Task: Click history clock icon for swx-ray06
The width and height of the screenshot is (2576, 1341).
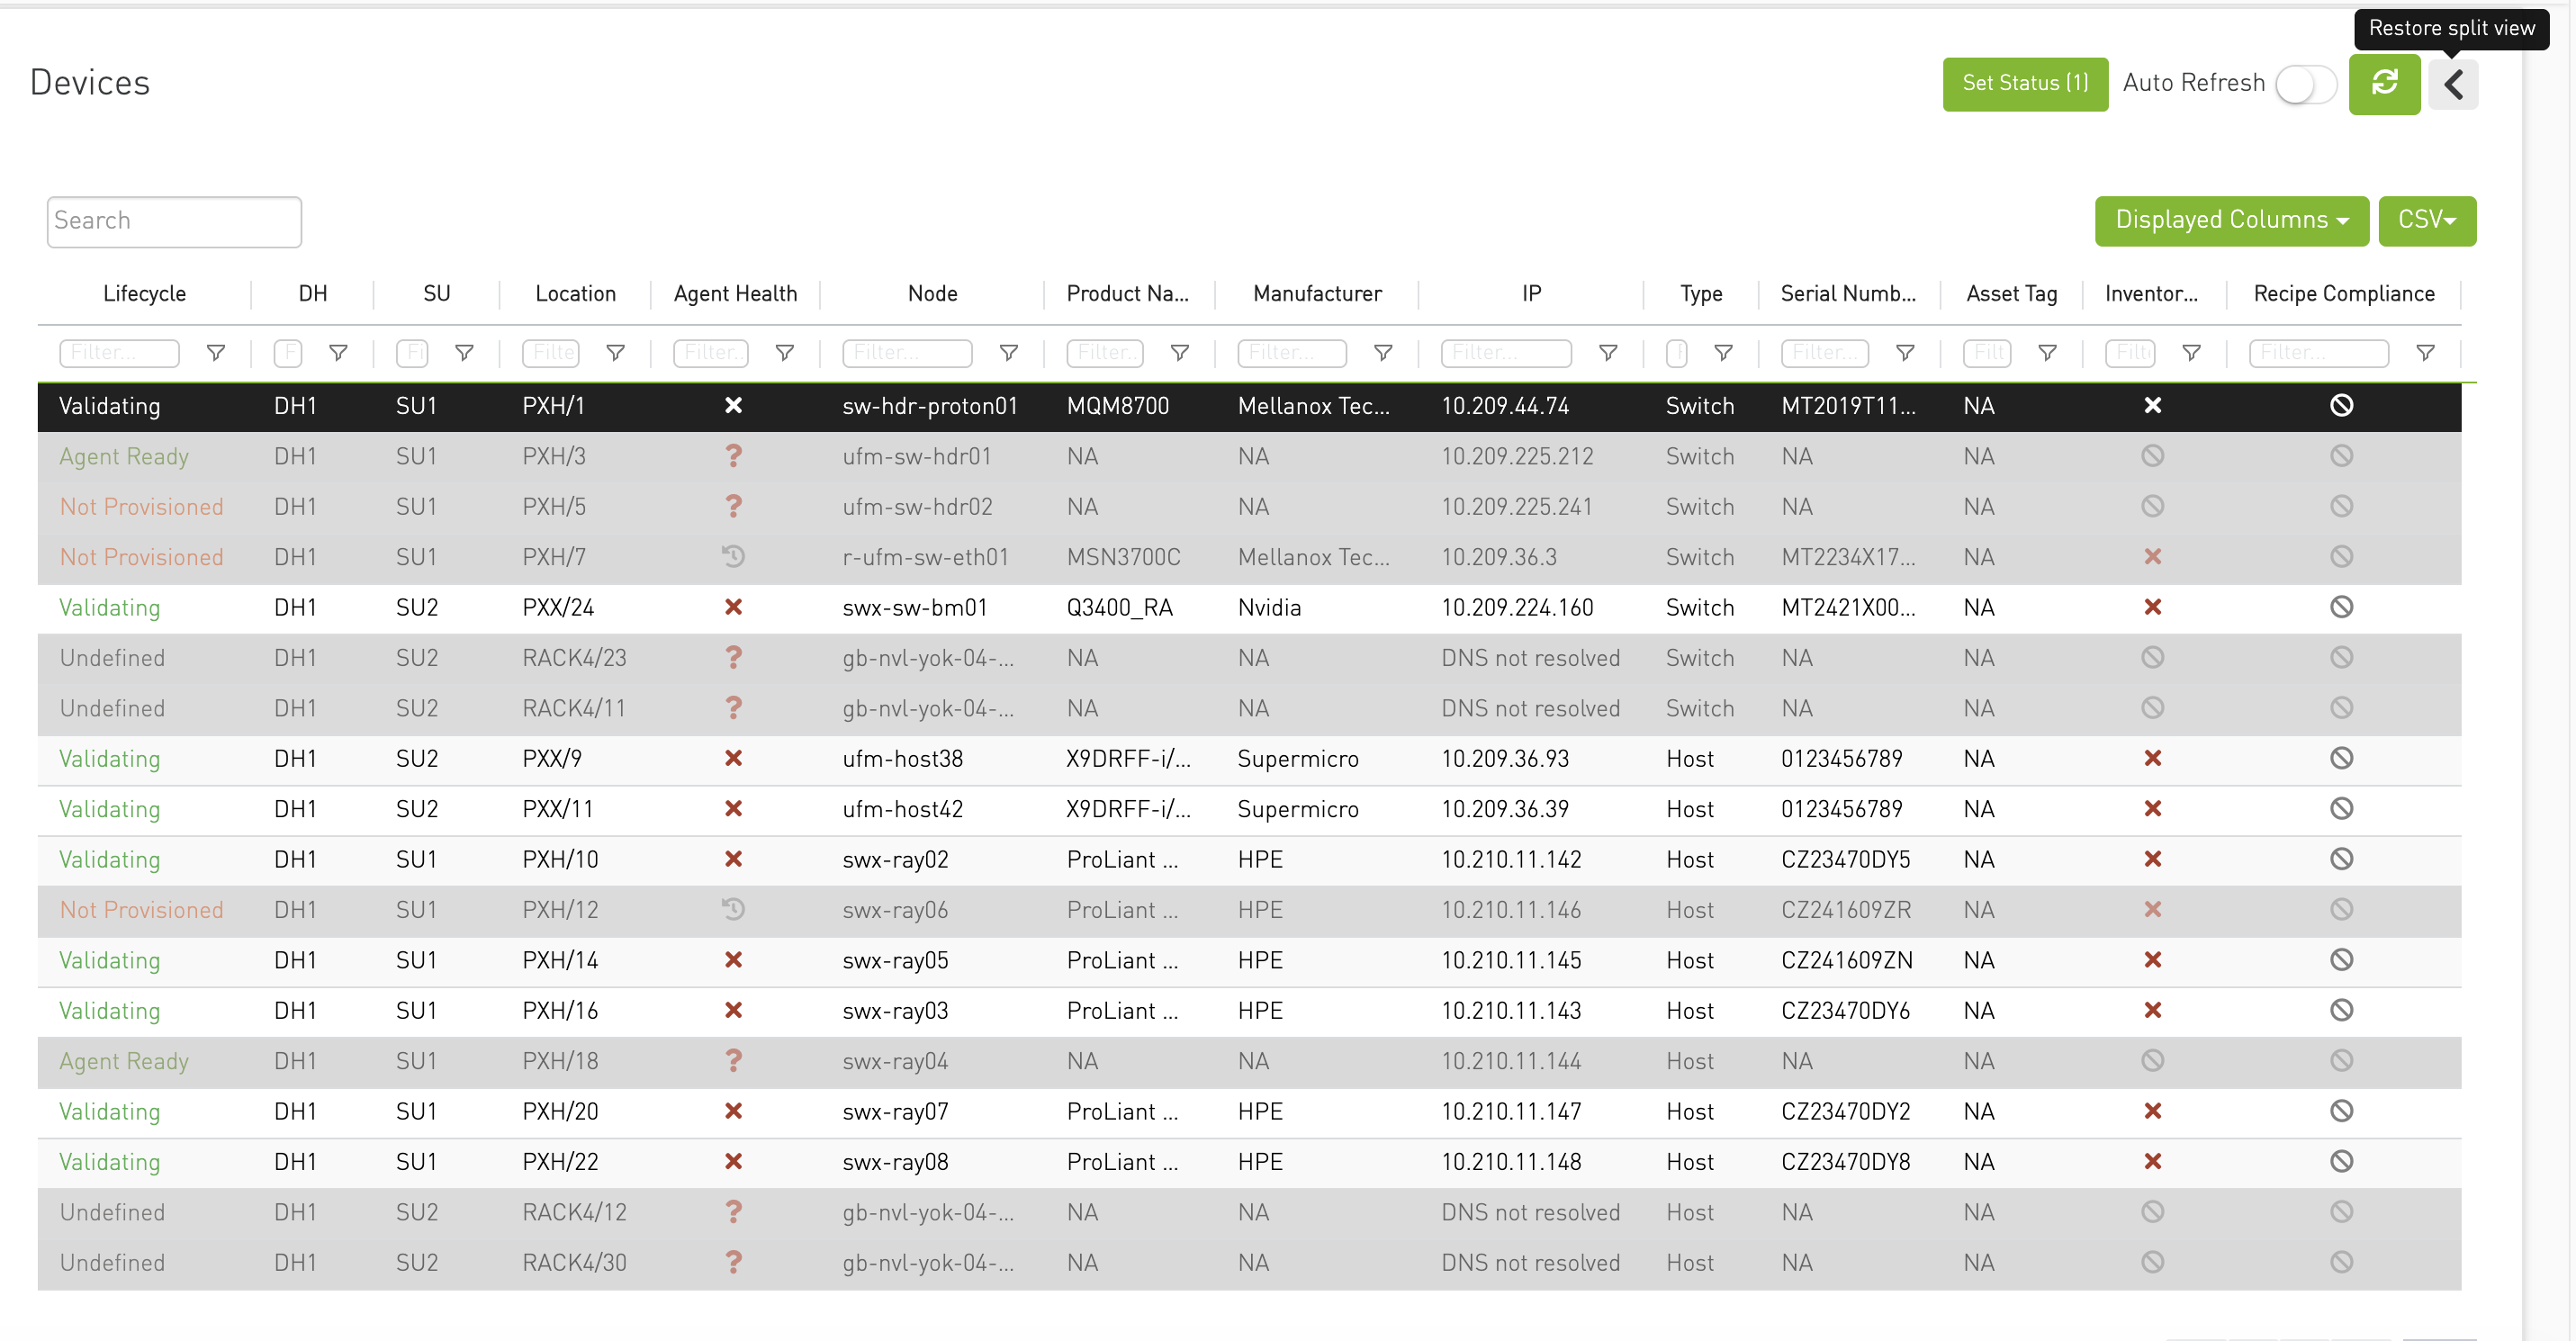Action: pyautogui.click(x=733, y=909)
